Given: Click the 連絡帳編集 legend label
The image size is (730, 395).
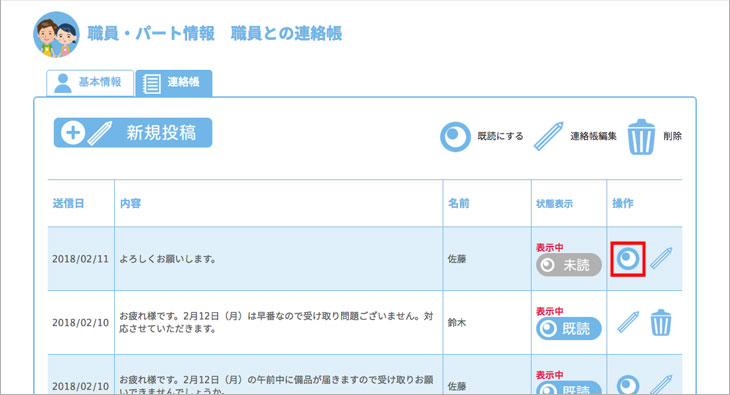Looking at the screenshot, I should coord(593,136).
